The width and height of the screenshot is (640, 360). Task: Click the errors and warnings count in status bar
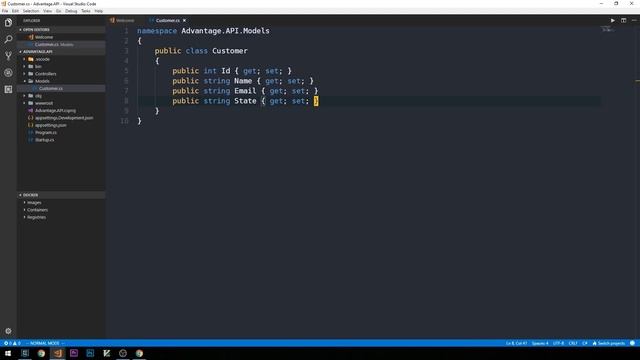[x=12, y=343]
